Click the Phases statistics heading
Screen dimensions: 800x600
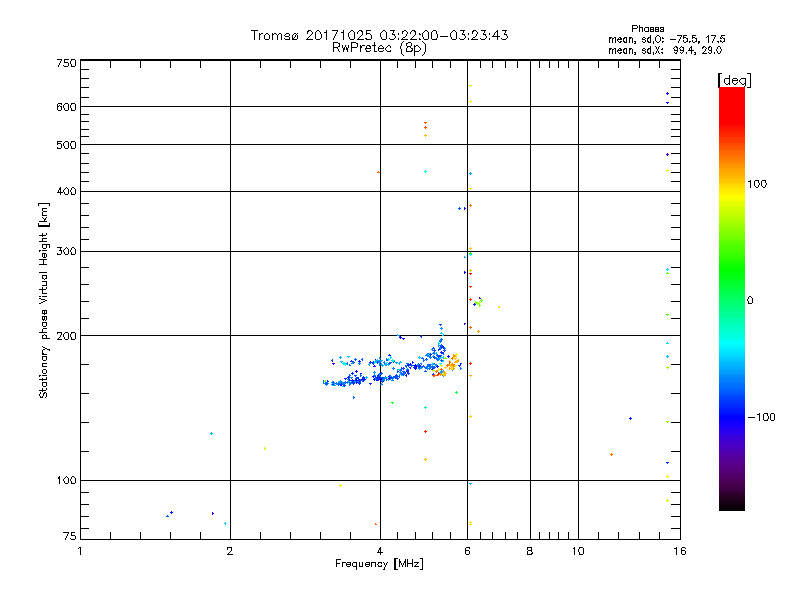(647, 29)
